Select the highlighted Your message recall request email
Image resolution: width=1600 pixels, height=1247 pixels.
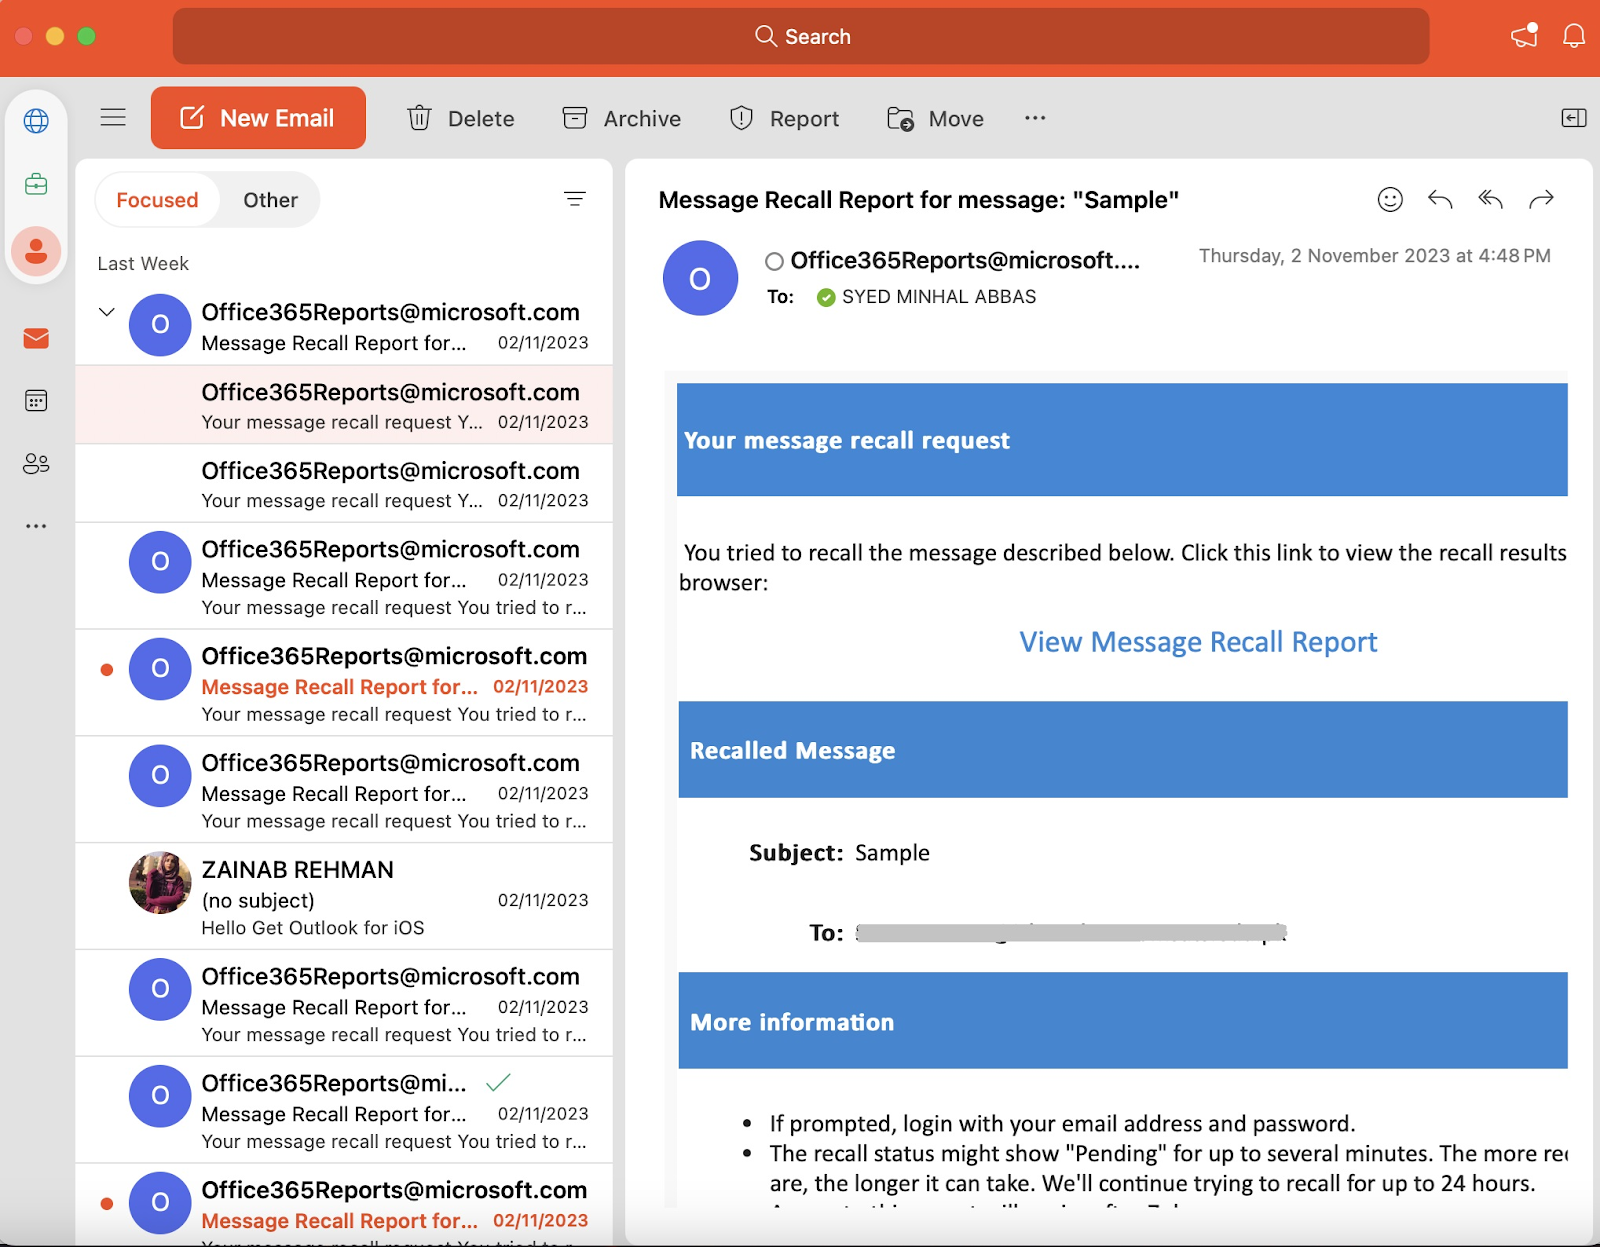coord(344,405)
